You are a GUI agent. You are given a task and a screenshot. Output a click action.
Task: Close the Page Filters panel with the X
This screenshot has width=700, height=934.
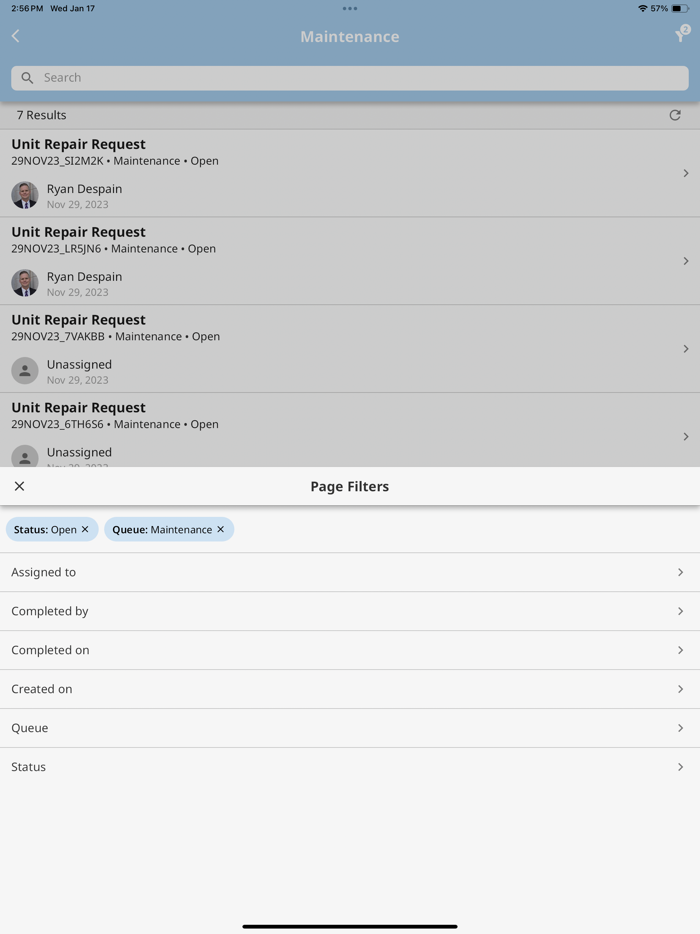click(19, 485)
